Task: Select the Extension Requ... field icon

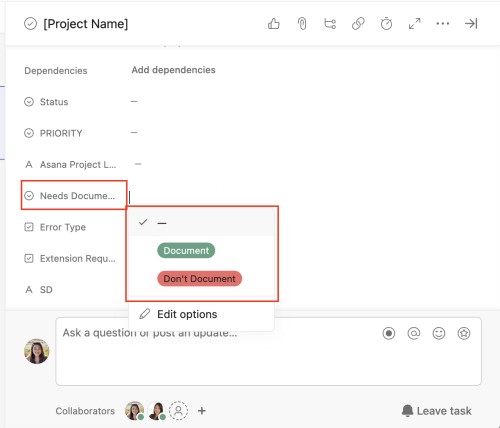Action: (x=29, y=258)
